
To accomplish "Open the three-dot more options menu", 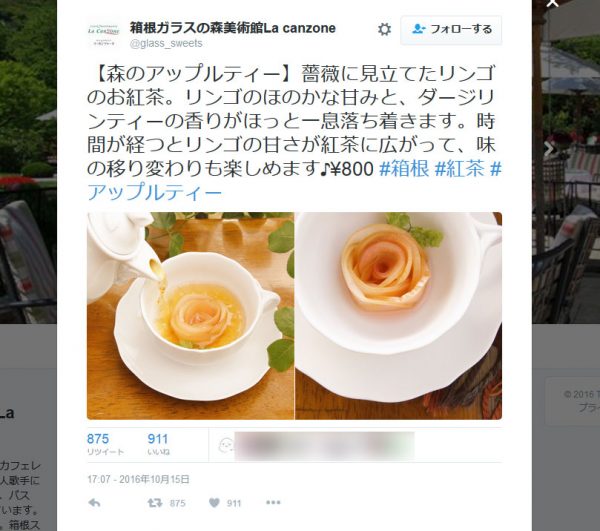I will click(x=273, y=502).
